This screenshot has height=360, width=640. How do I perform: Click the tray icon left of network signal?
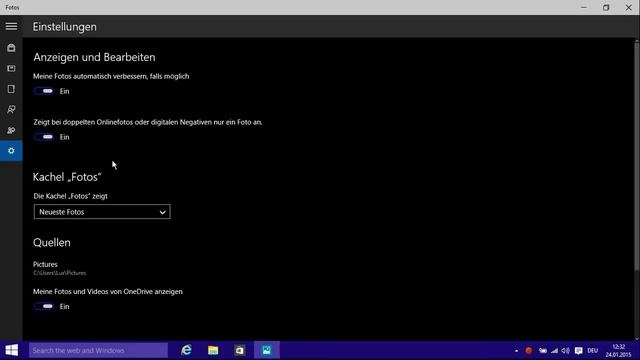pos(542,351)
